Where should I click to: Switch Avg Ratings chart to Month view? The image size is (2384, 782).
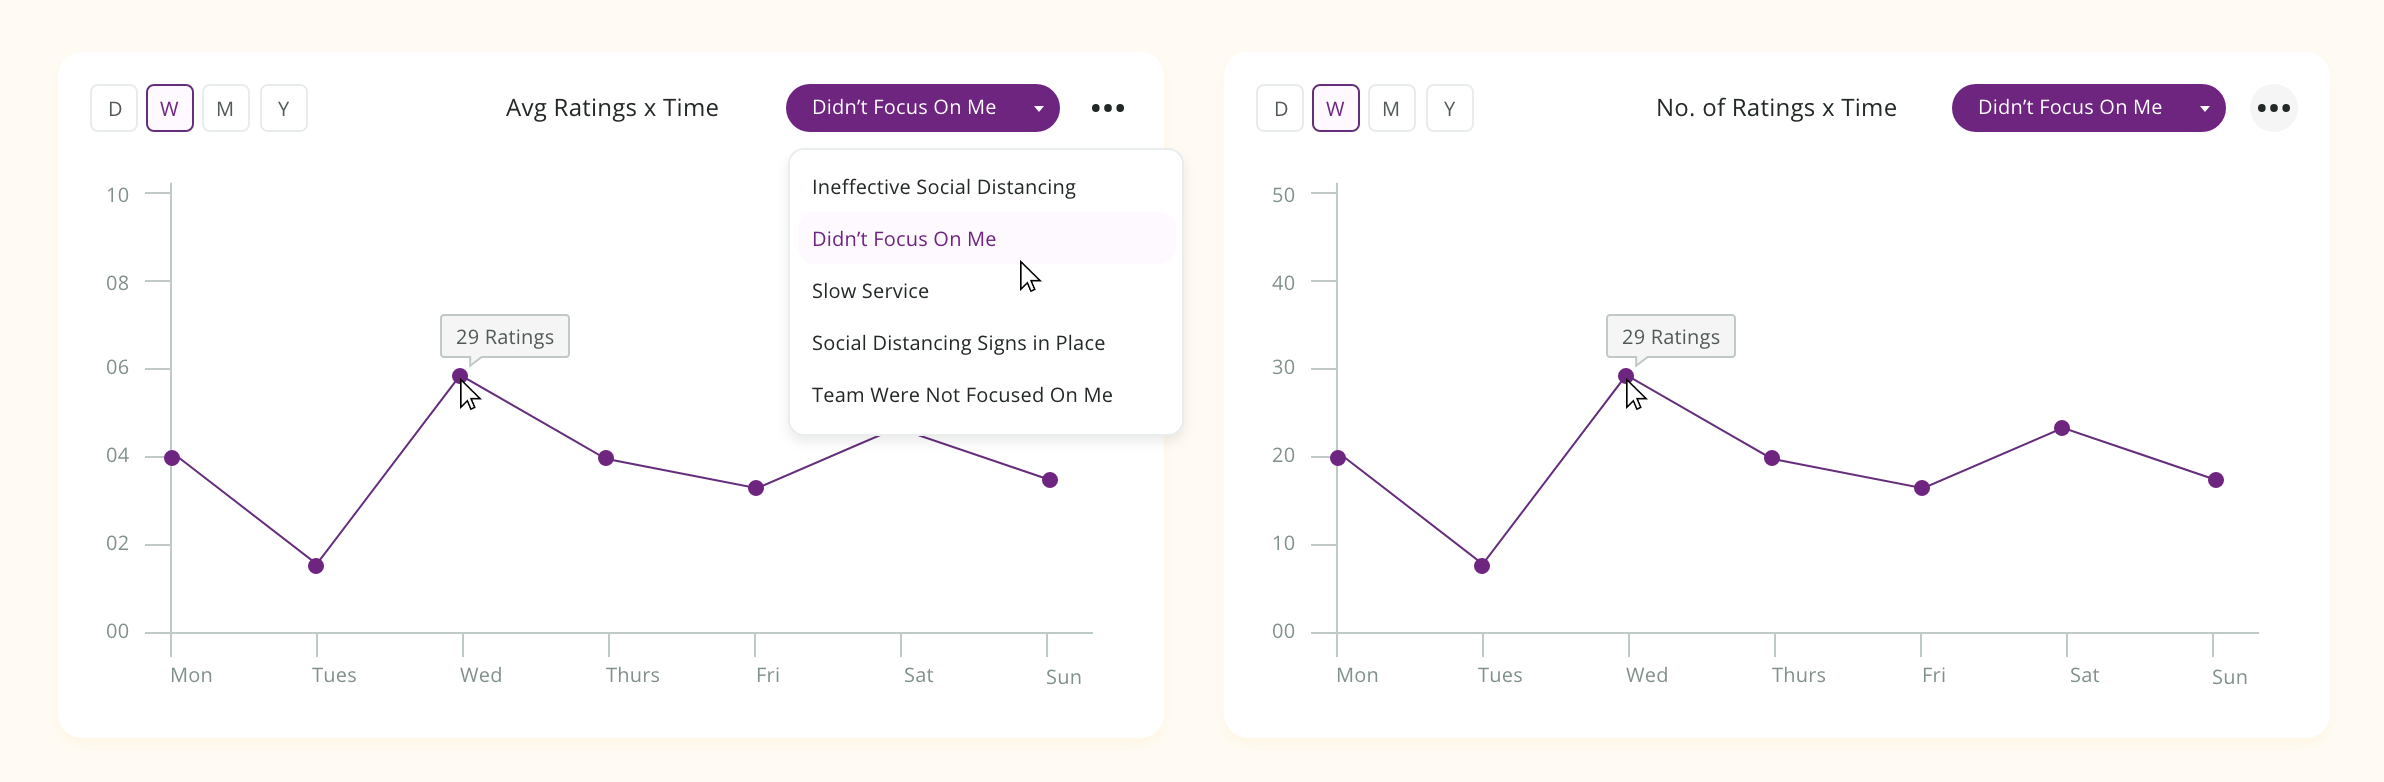pyautogui.click(x=226, y=108)
